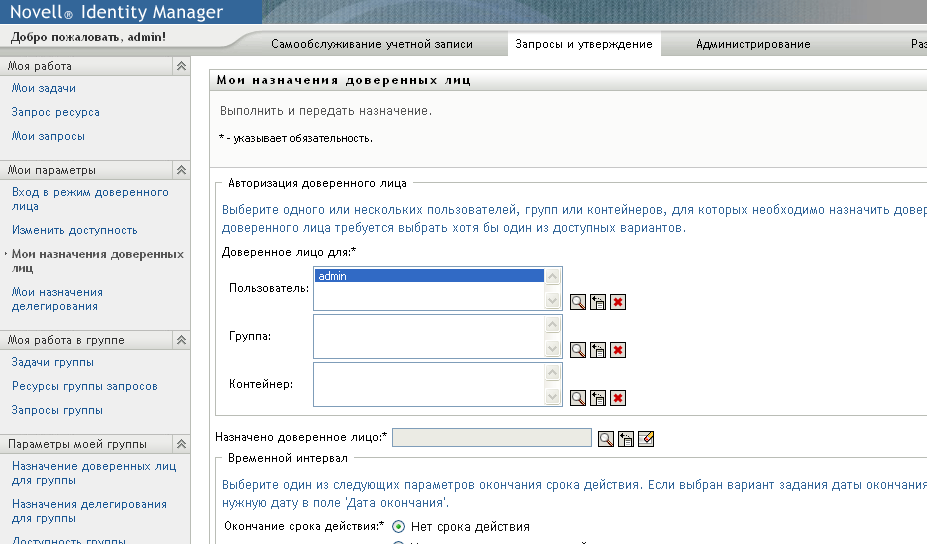
Task: Collapse the 'Мои параметры' sidebar section
Action: pyautogui.click(x=181, y=170)
